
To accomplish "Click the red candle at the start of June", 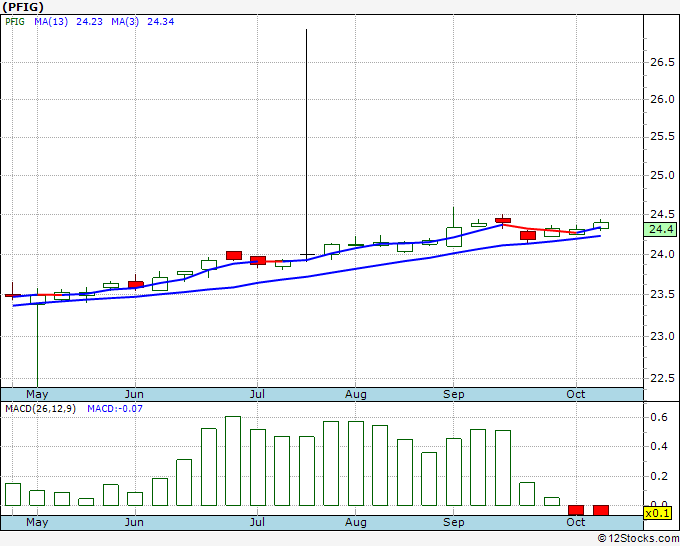I will pos(136,284).
